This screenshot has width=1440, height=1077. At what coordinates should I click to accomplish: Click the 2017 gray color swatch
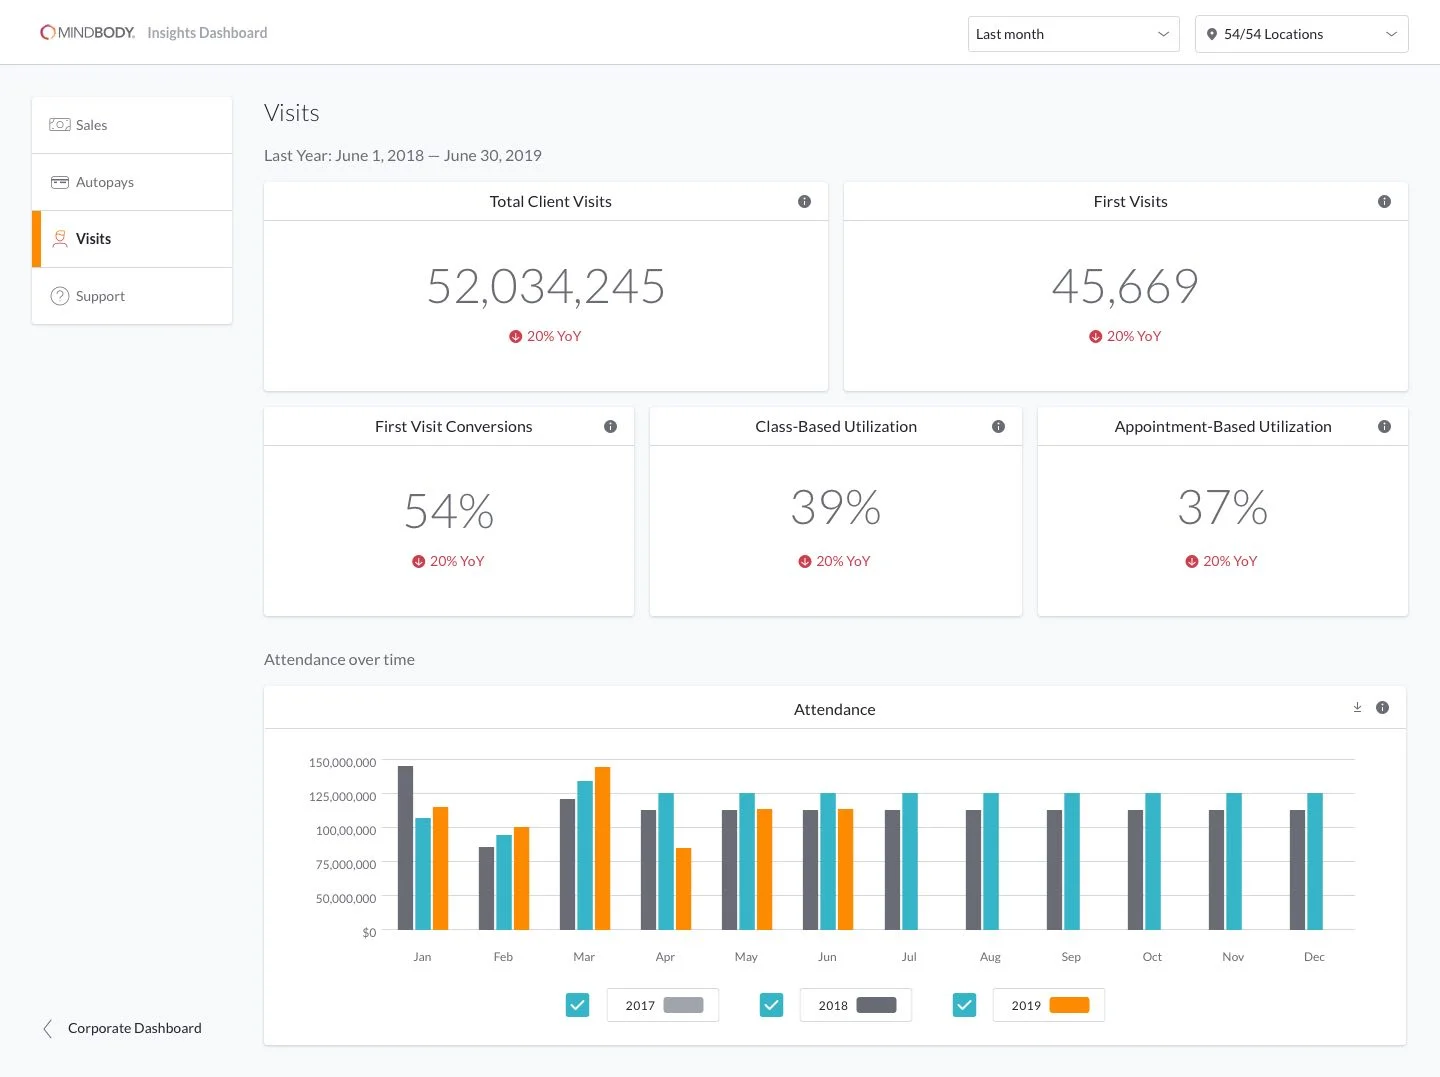684,1005
